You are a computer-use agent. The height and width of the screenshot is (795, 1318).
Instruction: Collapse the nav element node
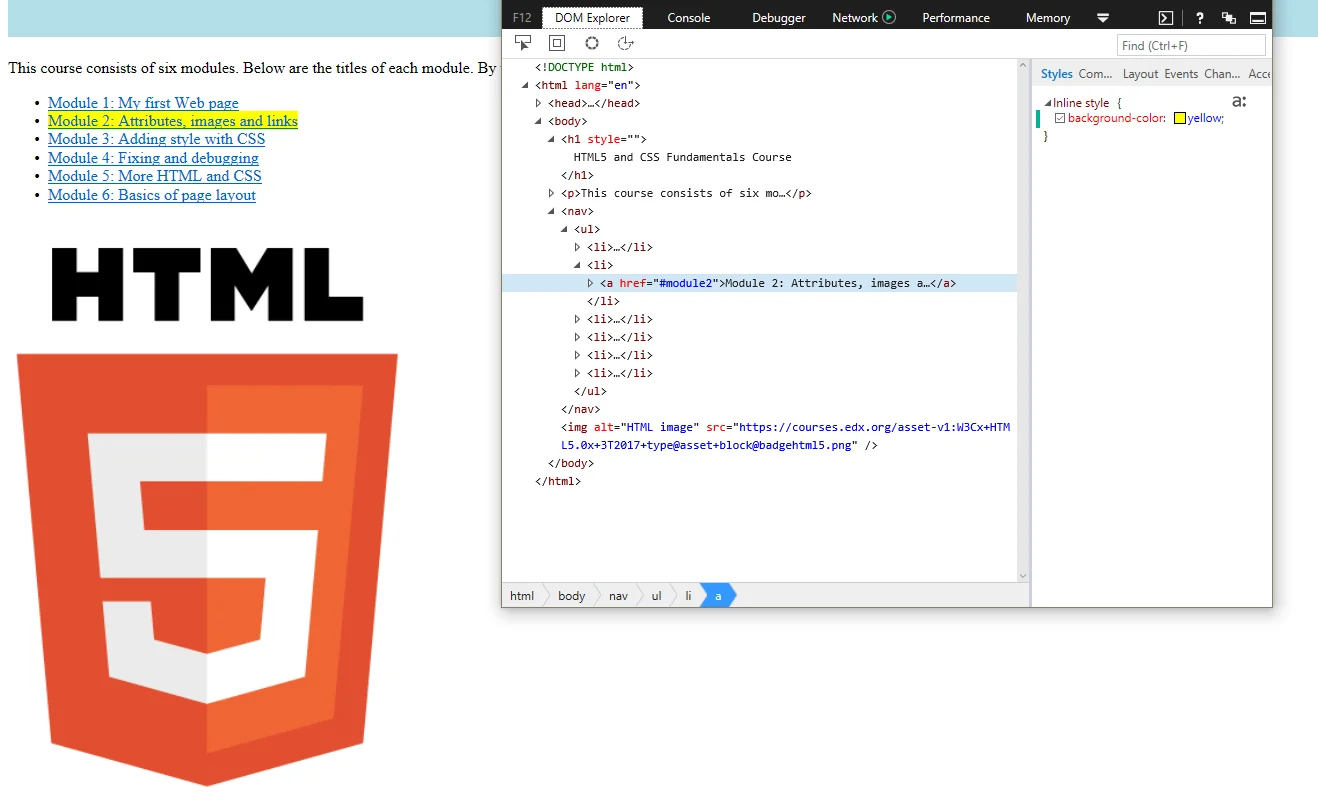(551, 211)
